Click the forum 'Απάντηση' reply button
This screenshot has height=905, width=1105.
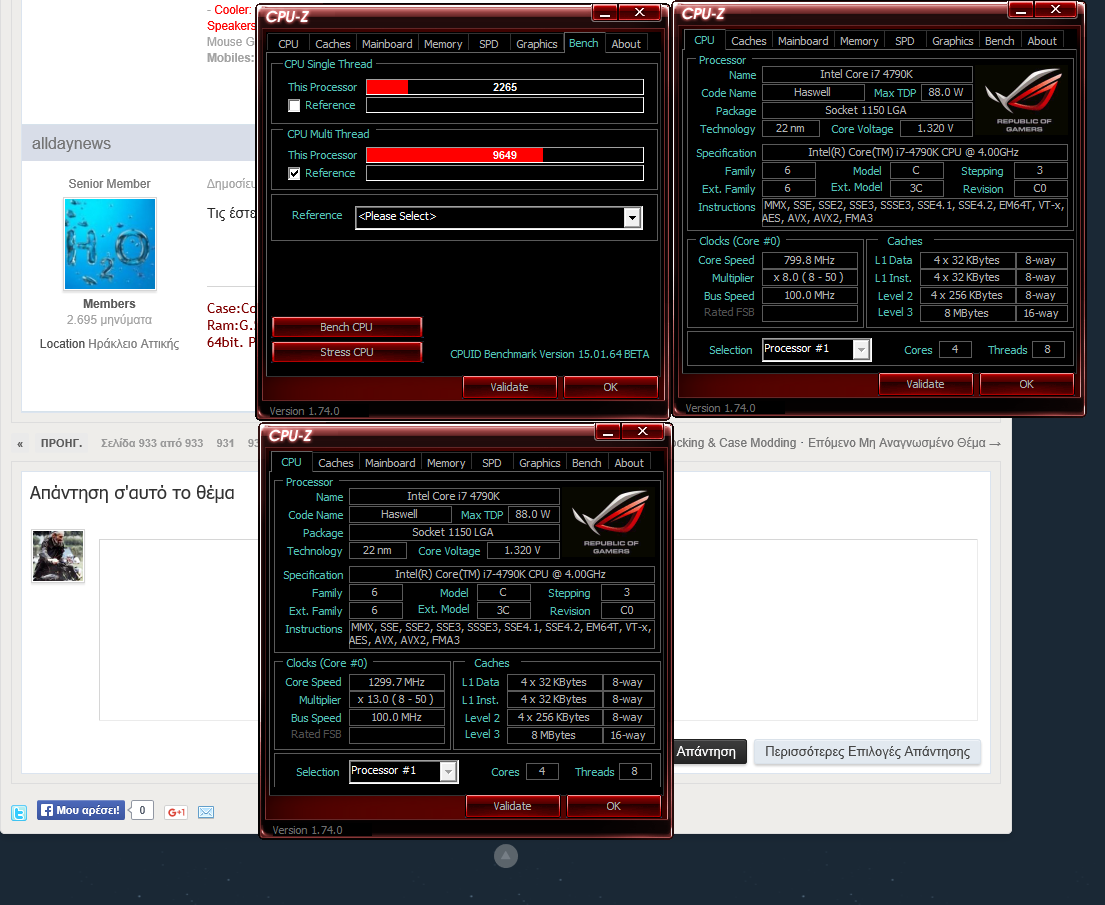click(x=707, y=751)
